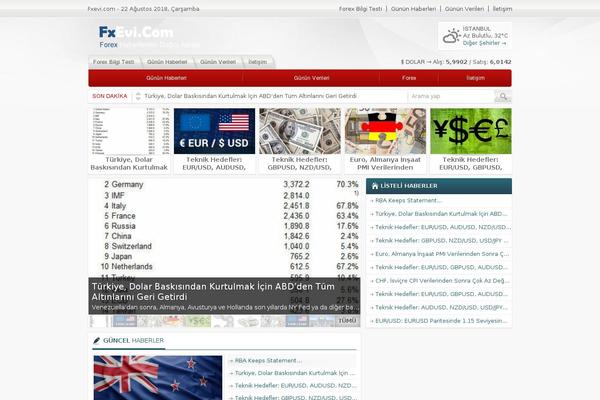The height and width of the screenshot is (400, 600).
Task: Open CHF, İsviçre CPI Verilerinden listed item
Action: [440, 281]
